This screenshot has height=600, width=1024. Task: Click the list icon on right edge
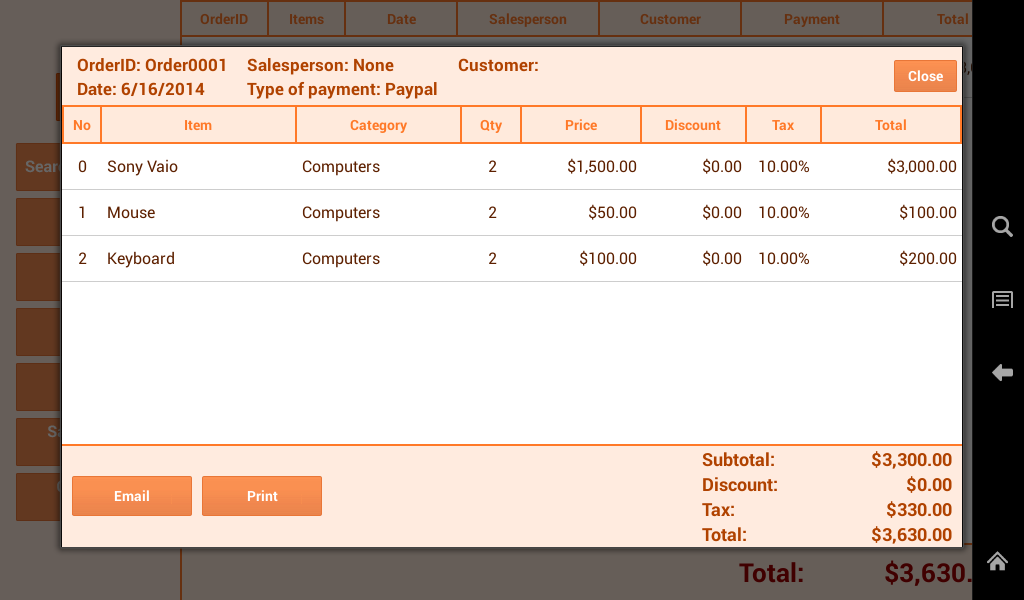[1002, 299]
